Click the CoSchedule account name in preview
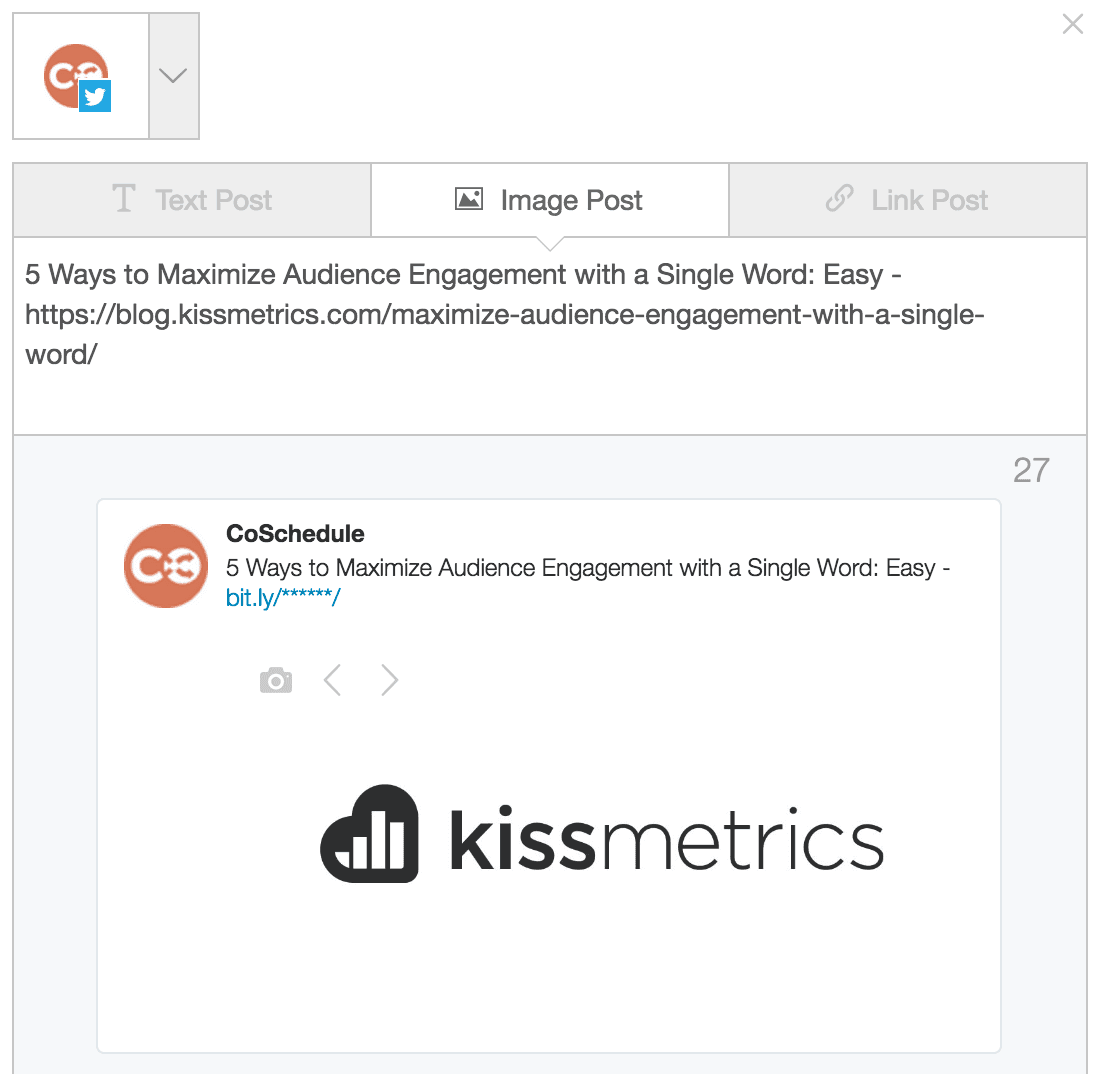 [x=295, y=534]
